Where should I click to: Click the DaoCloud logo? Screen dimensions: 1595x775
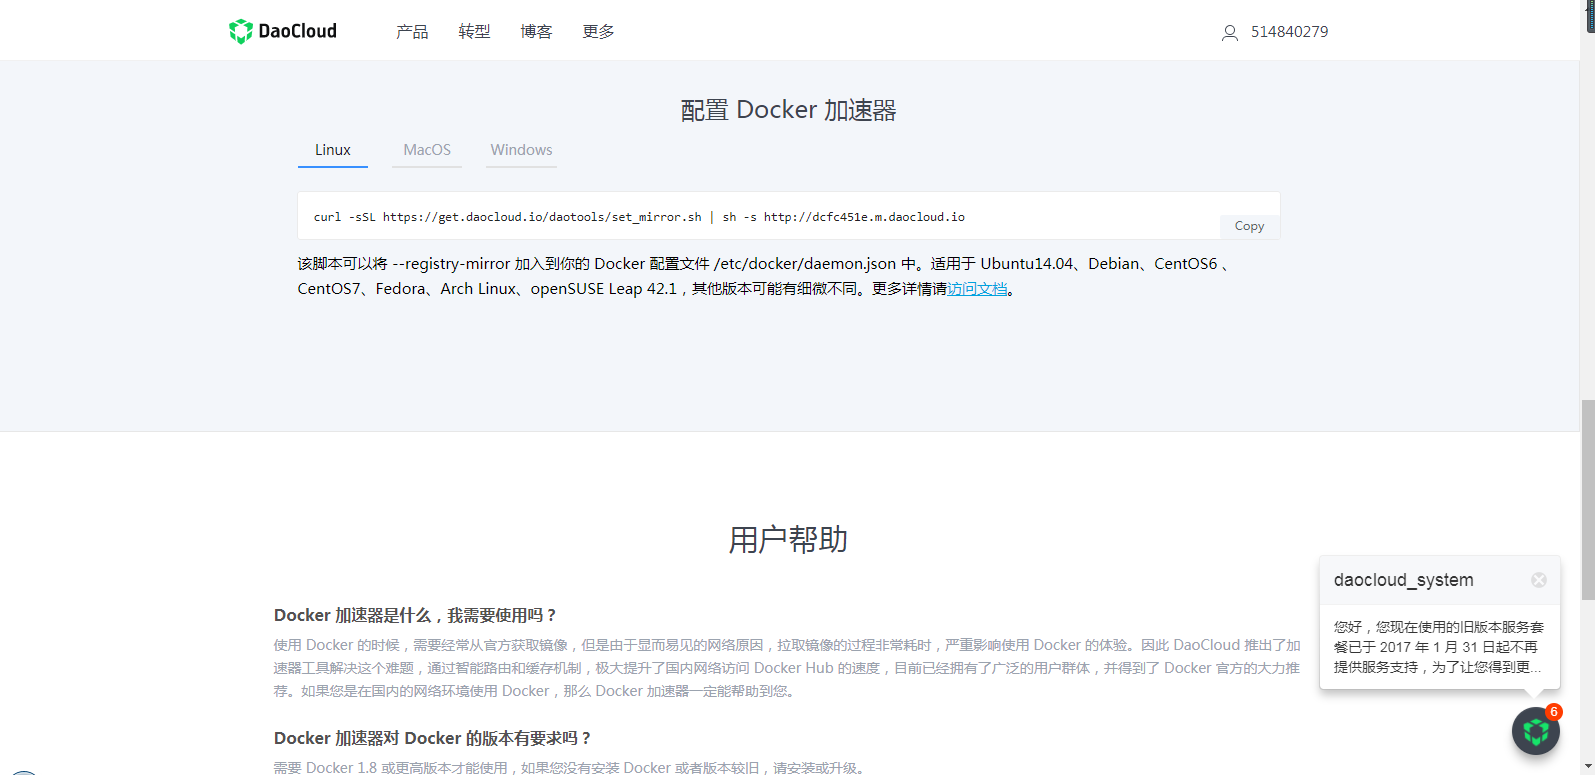(283, 31)
